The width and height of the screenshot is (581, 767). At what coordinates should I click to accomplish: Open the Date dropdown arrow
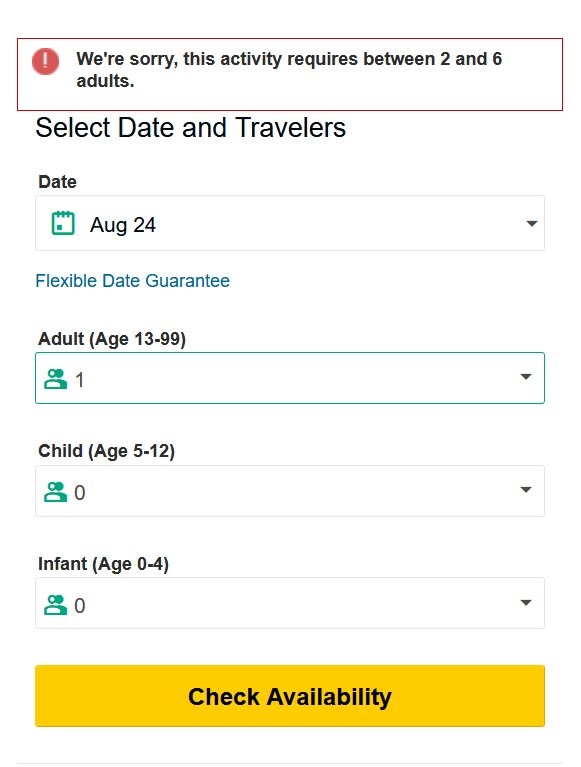(532, 224)
